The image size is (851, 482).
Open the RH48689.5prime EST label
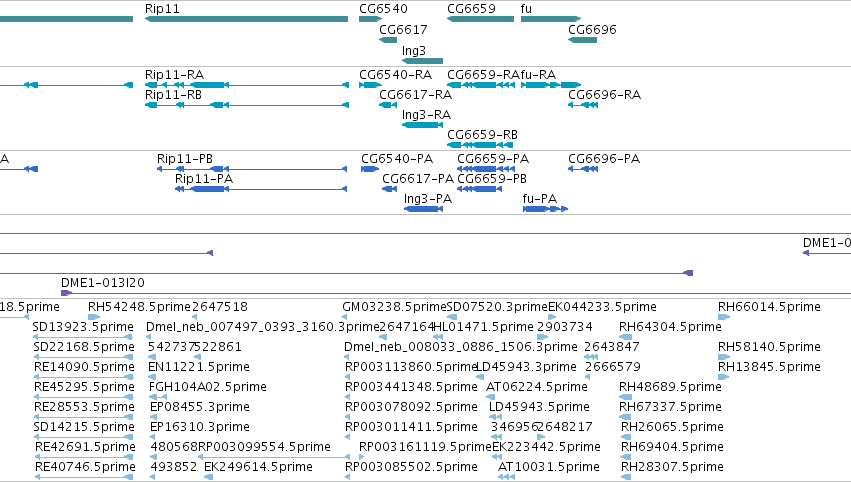click(670, 387)
